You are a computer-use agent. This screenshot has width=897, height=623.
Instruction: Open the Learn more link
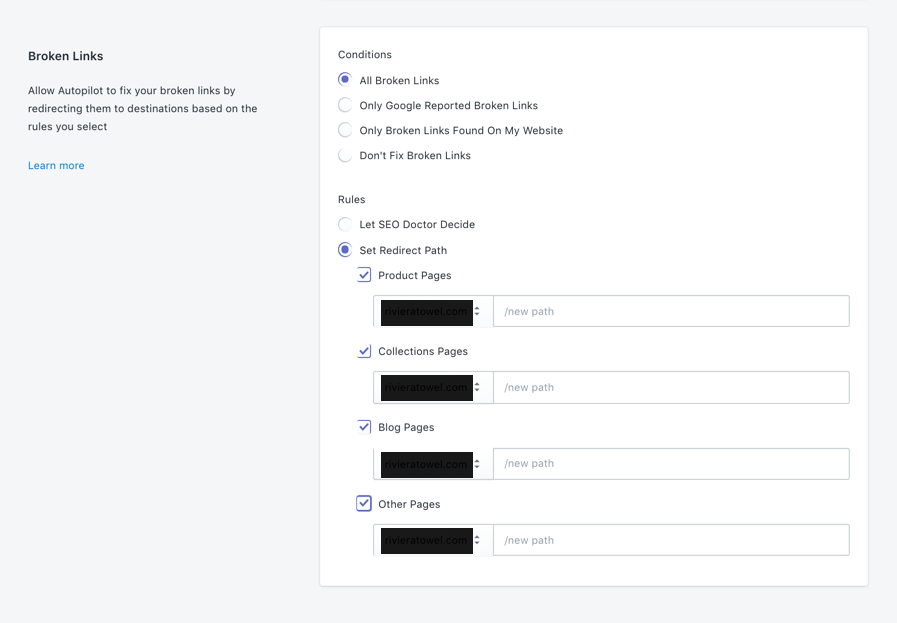coord(56,165)
